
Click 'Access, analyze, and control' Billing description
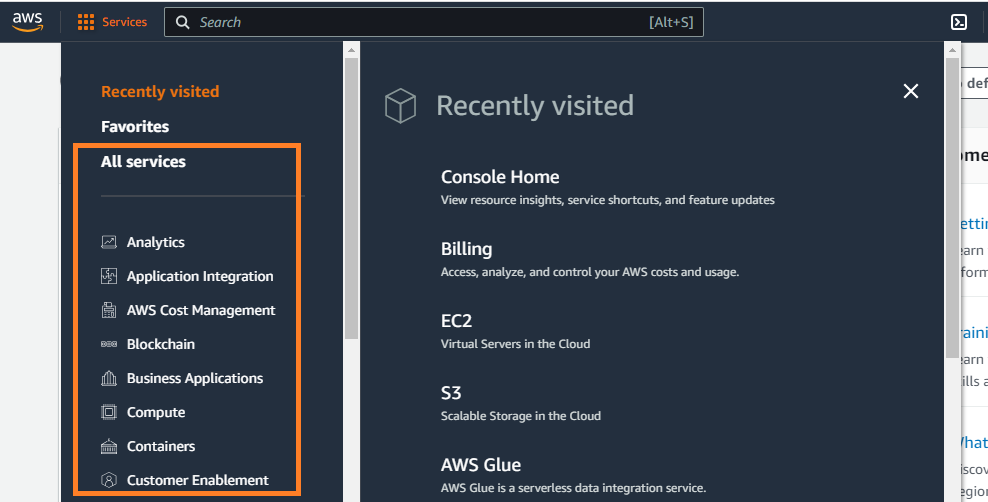click(x=590, y=272)
